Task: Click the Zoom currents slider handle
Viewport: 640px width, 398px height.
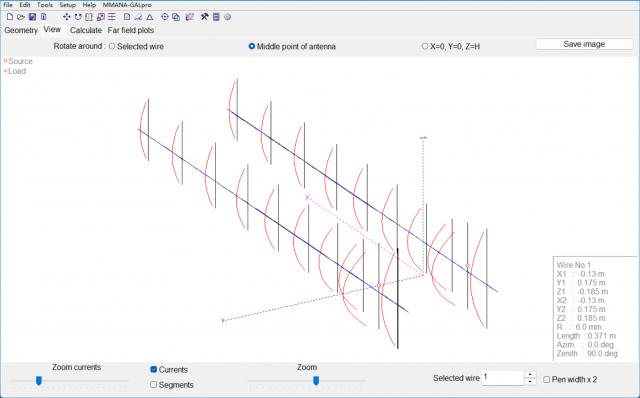Action: [39, 381]
